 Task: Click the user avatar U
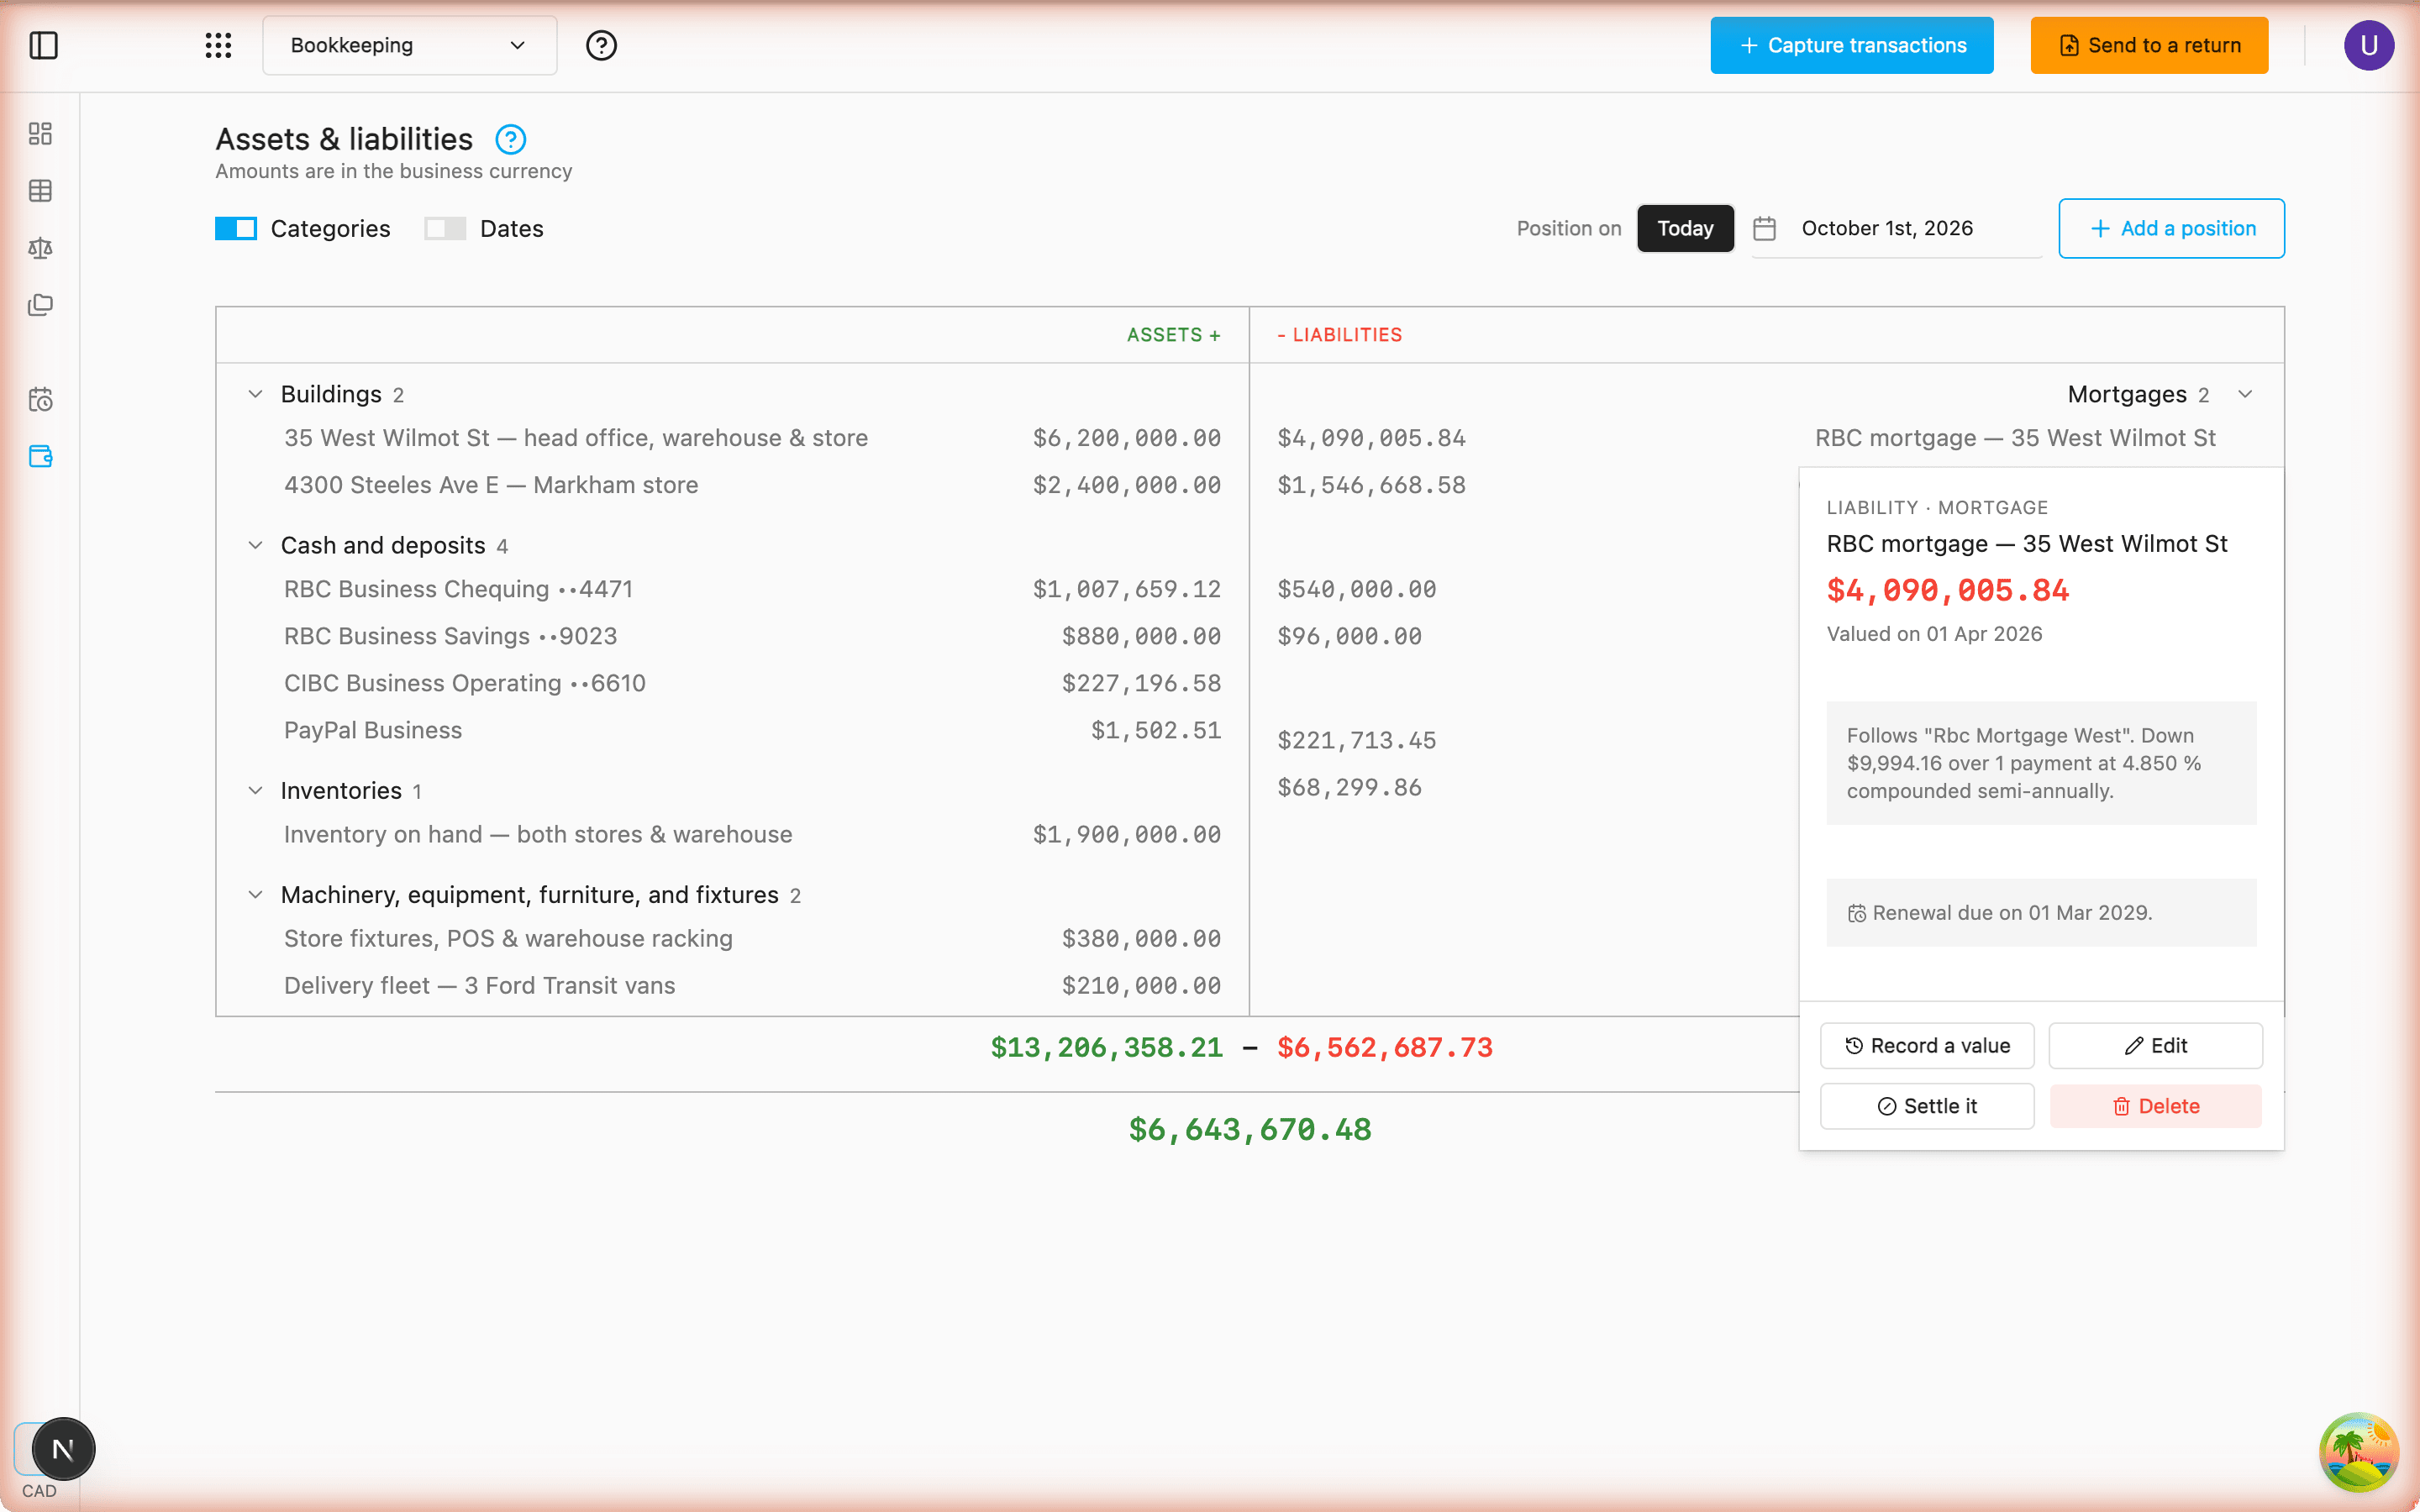(x=2368, y=45)
